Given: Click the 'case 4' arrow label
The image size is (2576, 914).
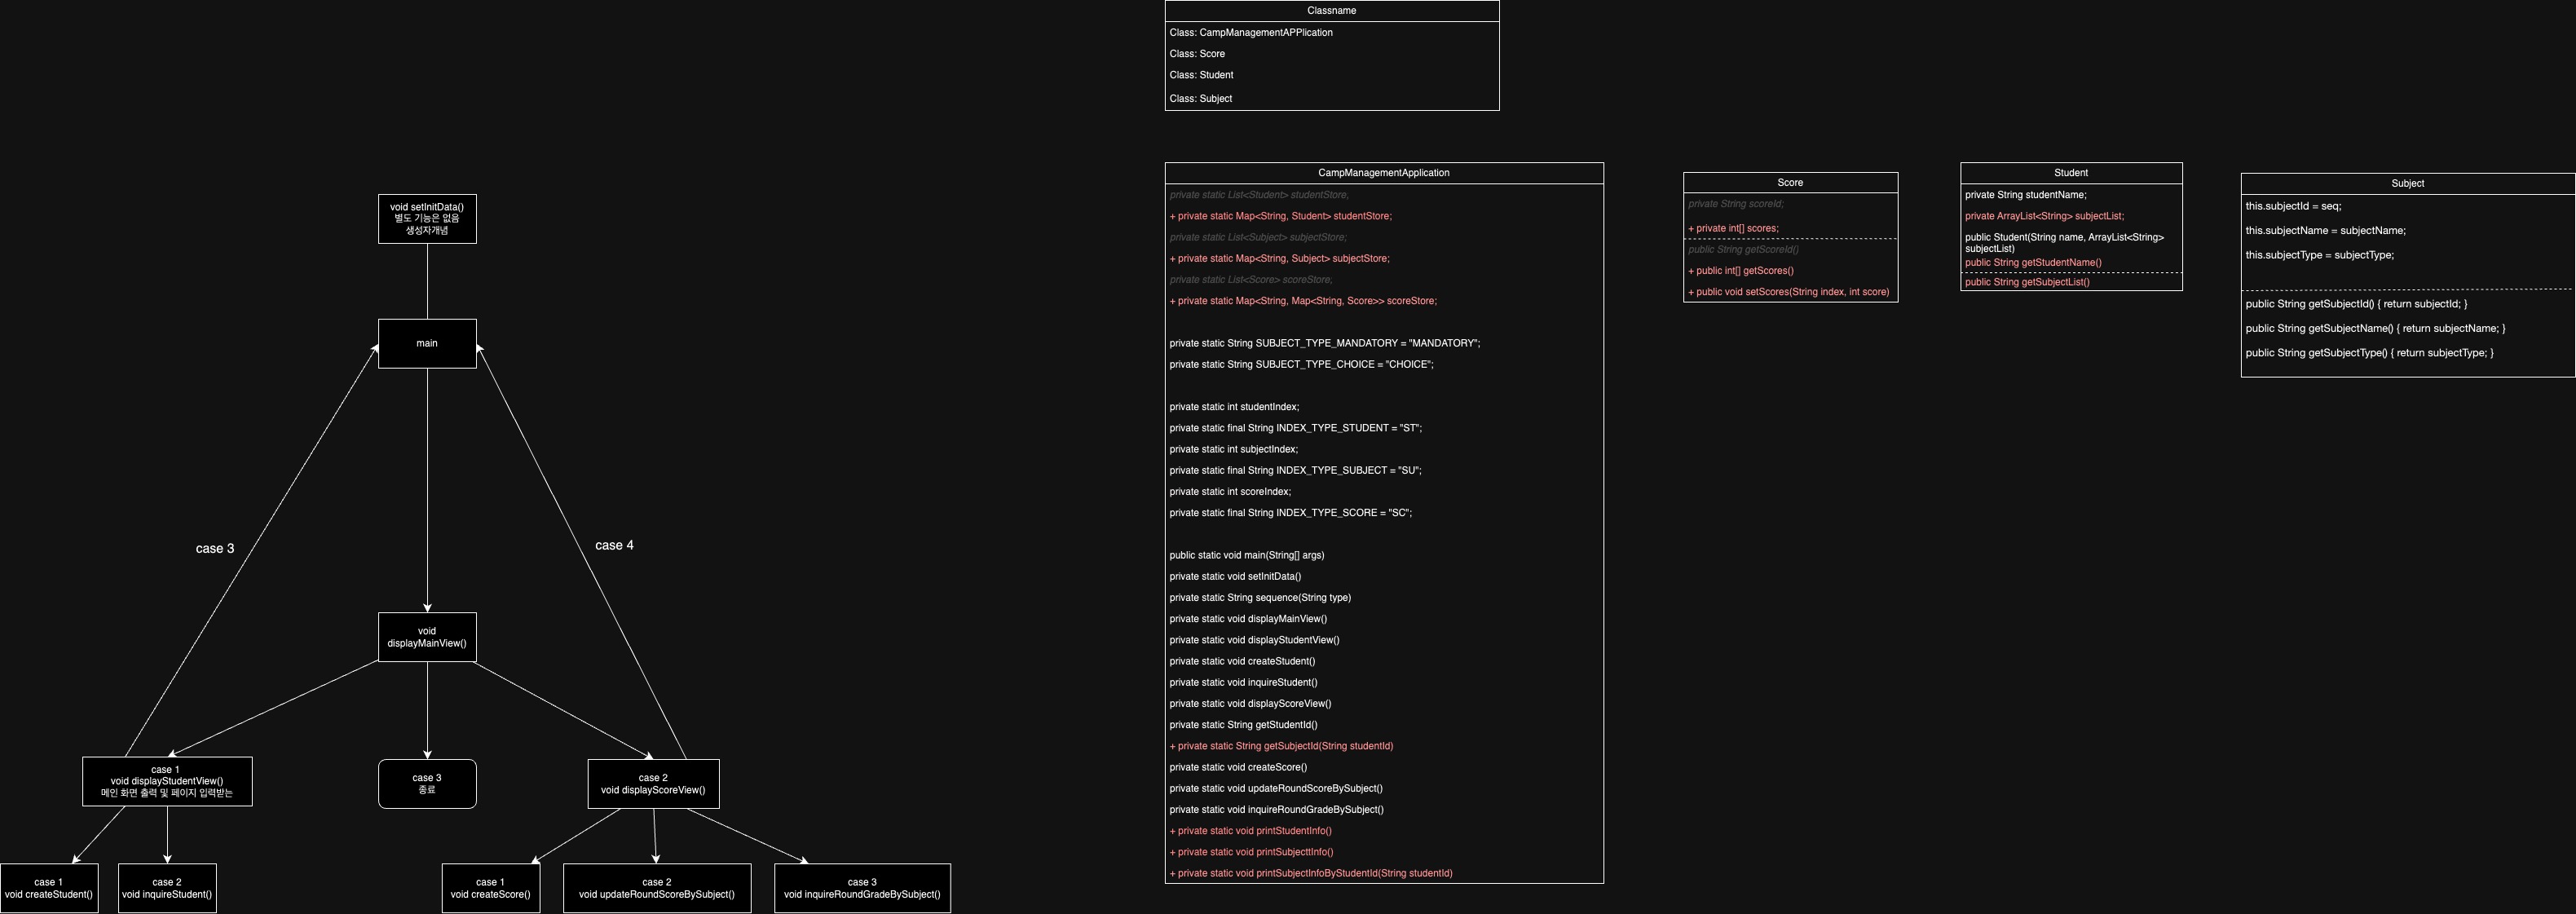Looking at the screenshot, I should tap(614, 545).
